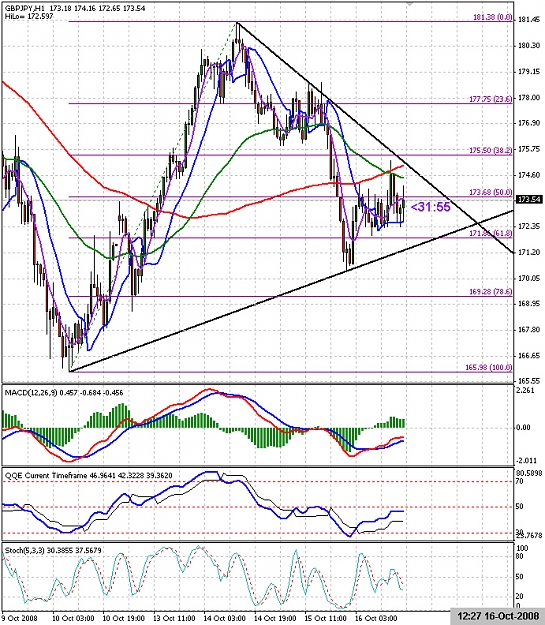Screen dimensions: 545x625
Task: Click the 168.95 price axis value
Action: tap(529, 304)
